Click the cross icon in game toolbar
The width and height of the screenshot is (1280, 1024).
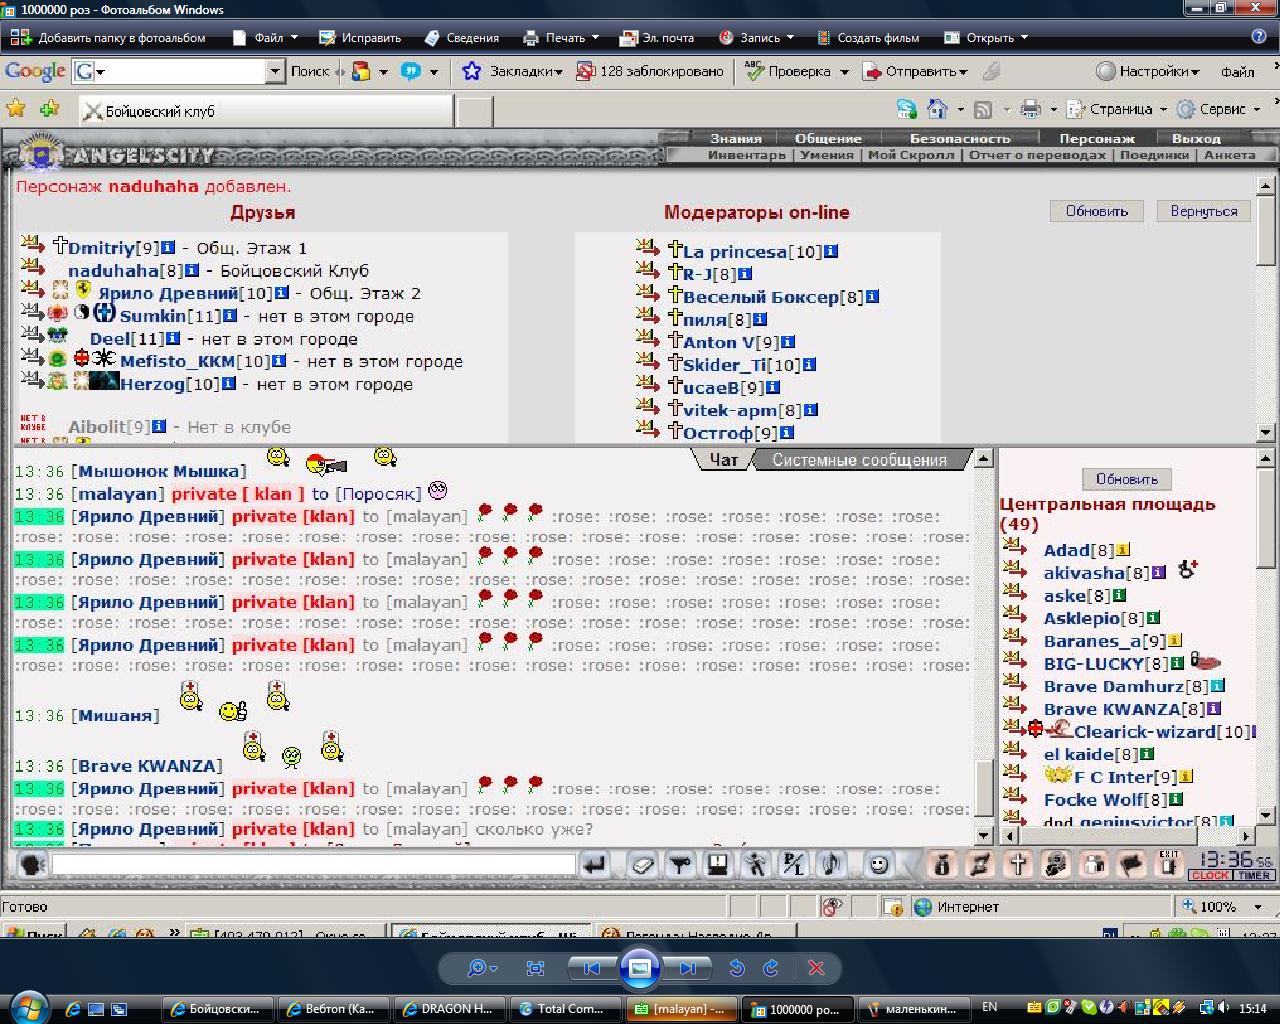tap(1018, 864)
